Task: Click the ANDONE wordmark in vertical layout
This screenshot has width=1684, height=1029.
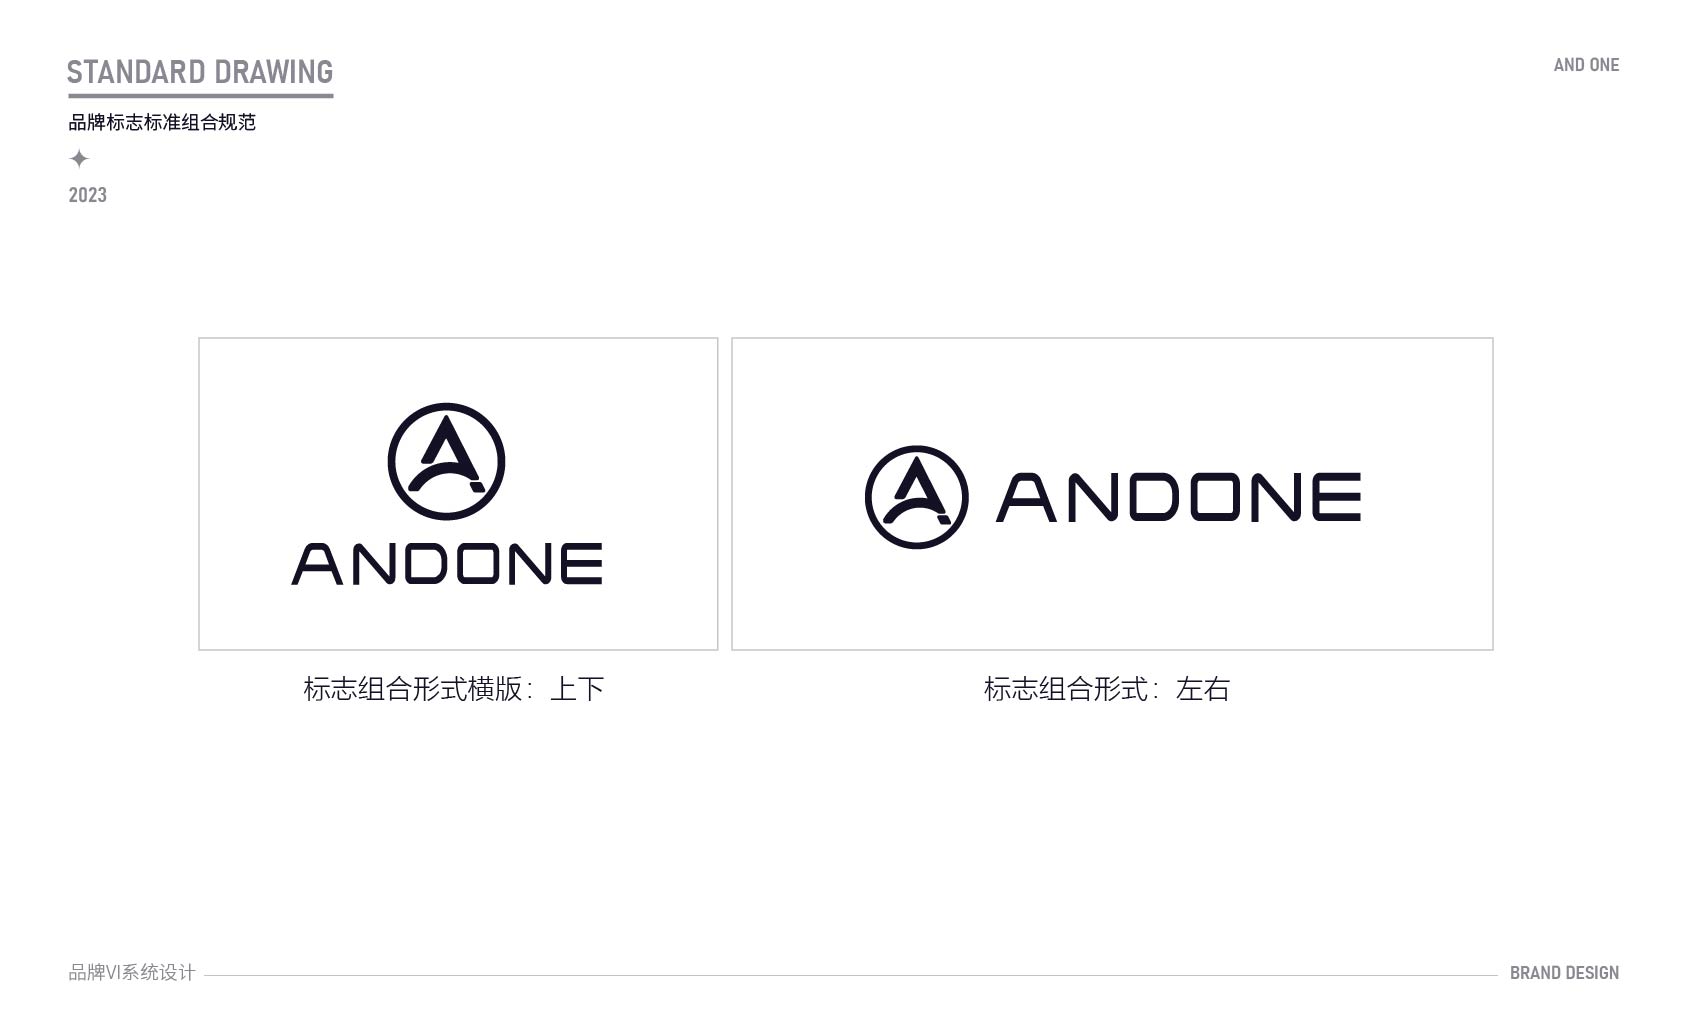Action: pos(447,564)
